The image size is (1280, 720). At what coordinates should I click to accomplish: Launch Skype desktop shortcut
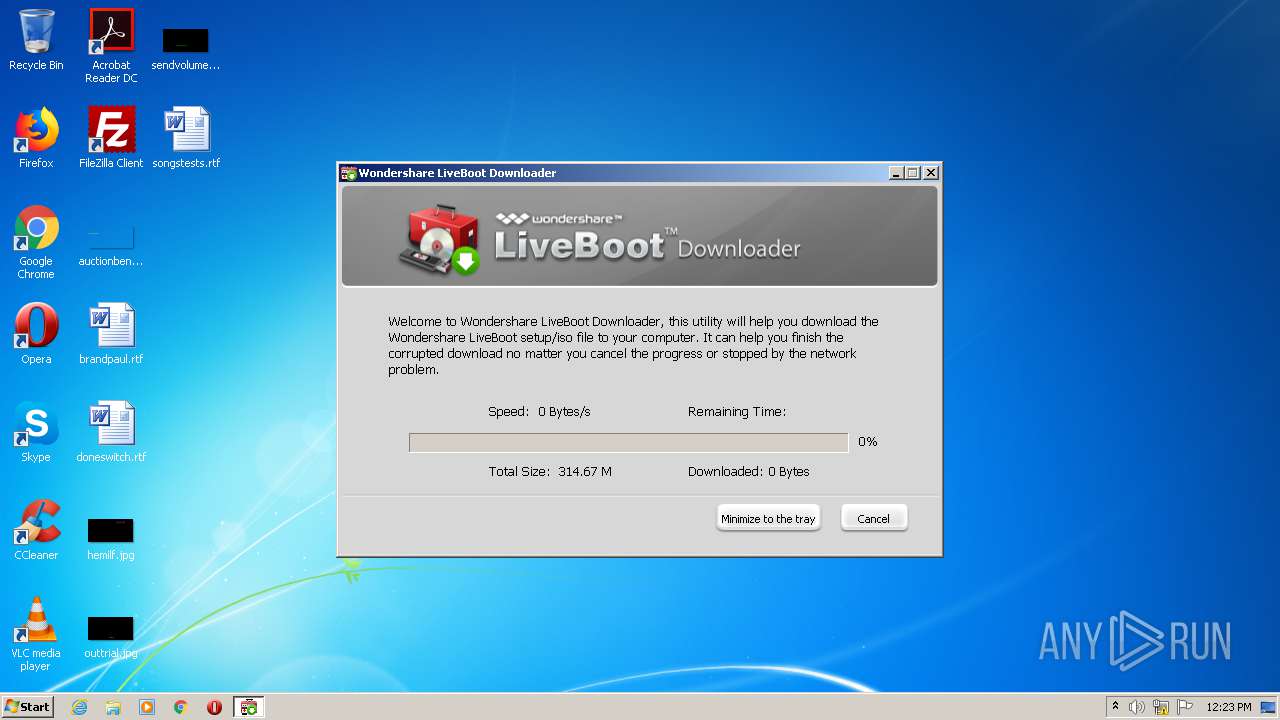pos(36,432)
